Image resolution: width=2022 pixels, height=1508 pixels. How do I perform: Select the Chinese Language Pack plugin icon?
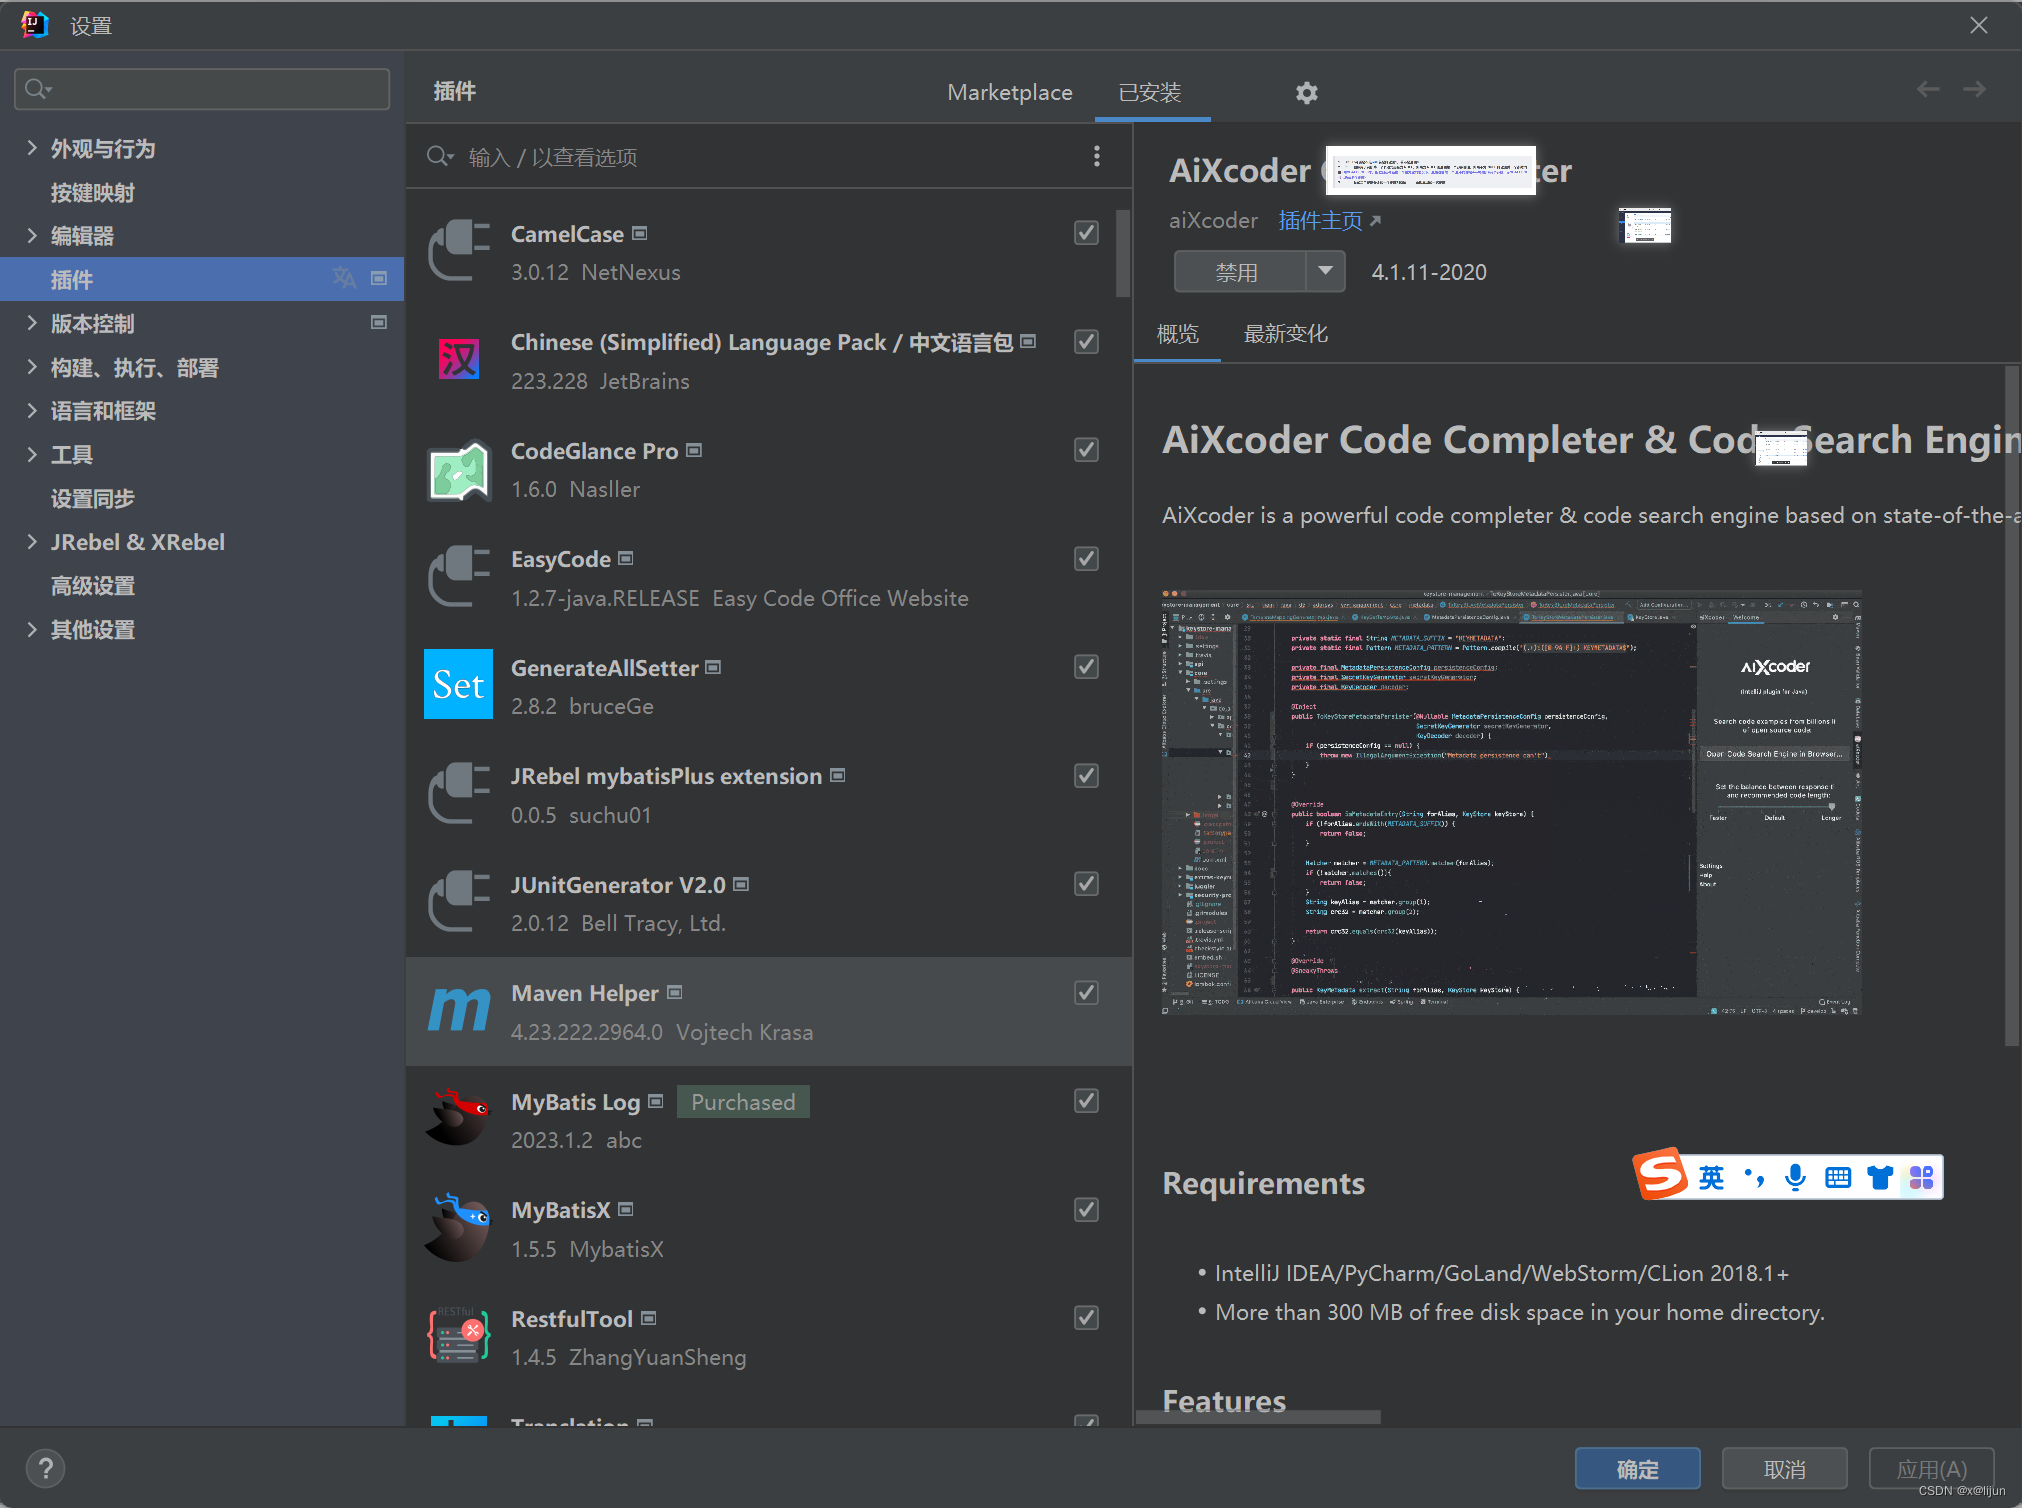point(459,359)
